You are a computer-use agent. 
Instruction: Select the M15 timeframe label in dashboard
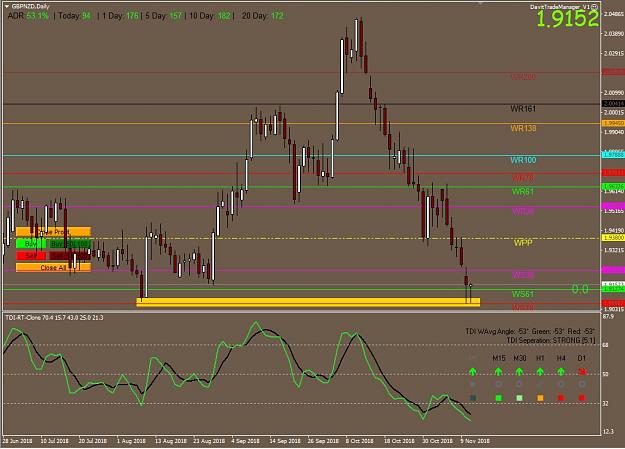coord(499,358)
